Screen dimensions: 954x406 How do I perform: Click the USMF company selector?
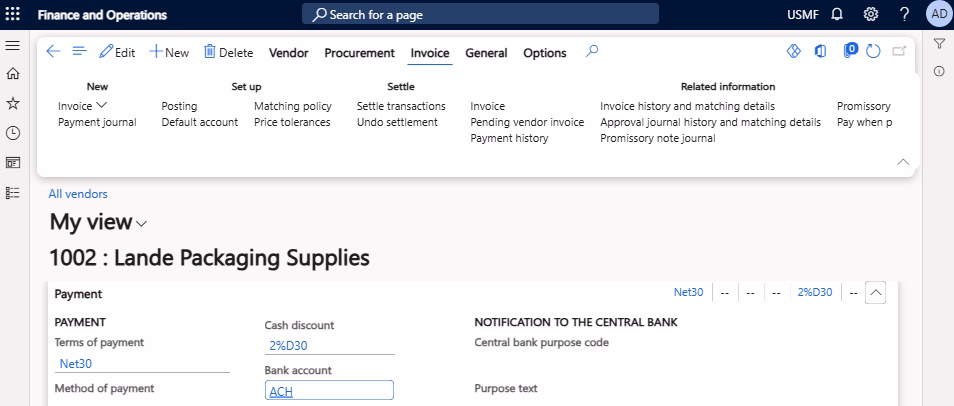803,14
